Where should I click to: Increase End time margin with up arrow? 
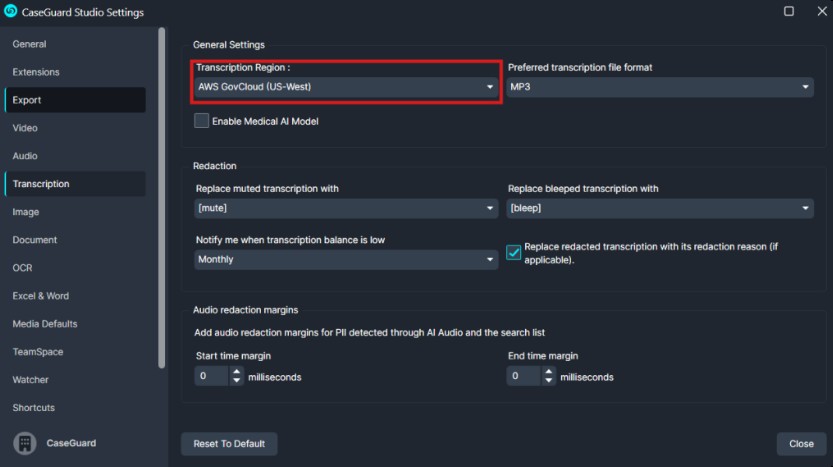[x=548, y=371]
